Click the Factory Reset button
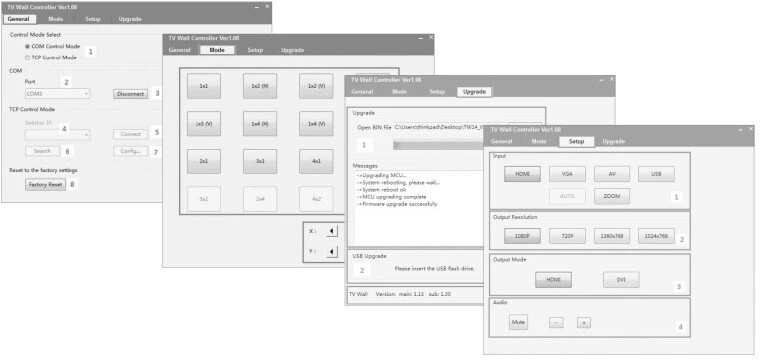 (x=45, y=185)
